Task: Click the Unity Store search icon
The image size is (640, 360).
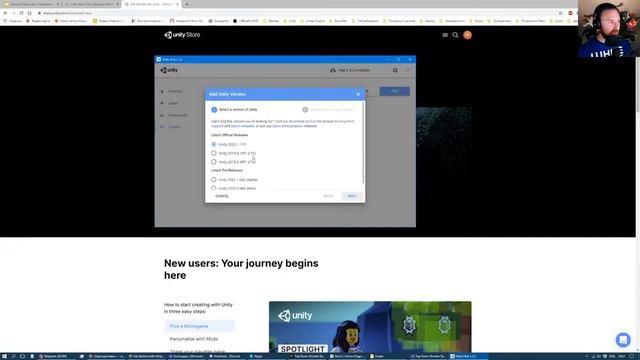Action: [x=455, y=35]
